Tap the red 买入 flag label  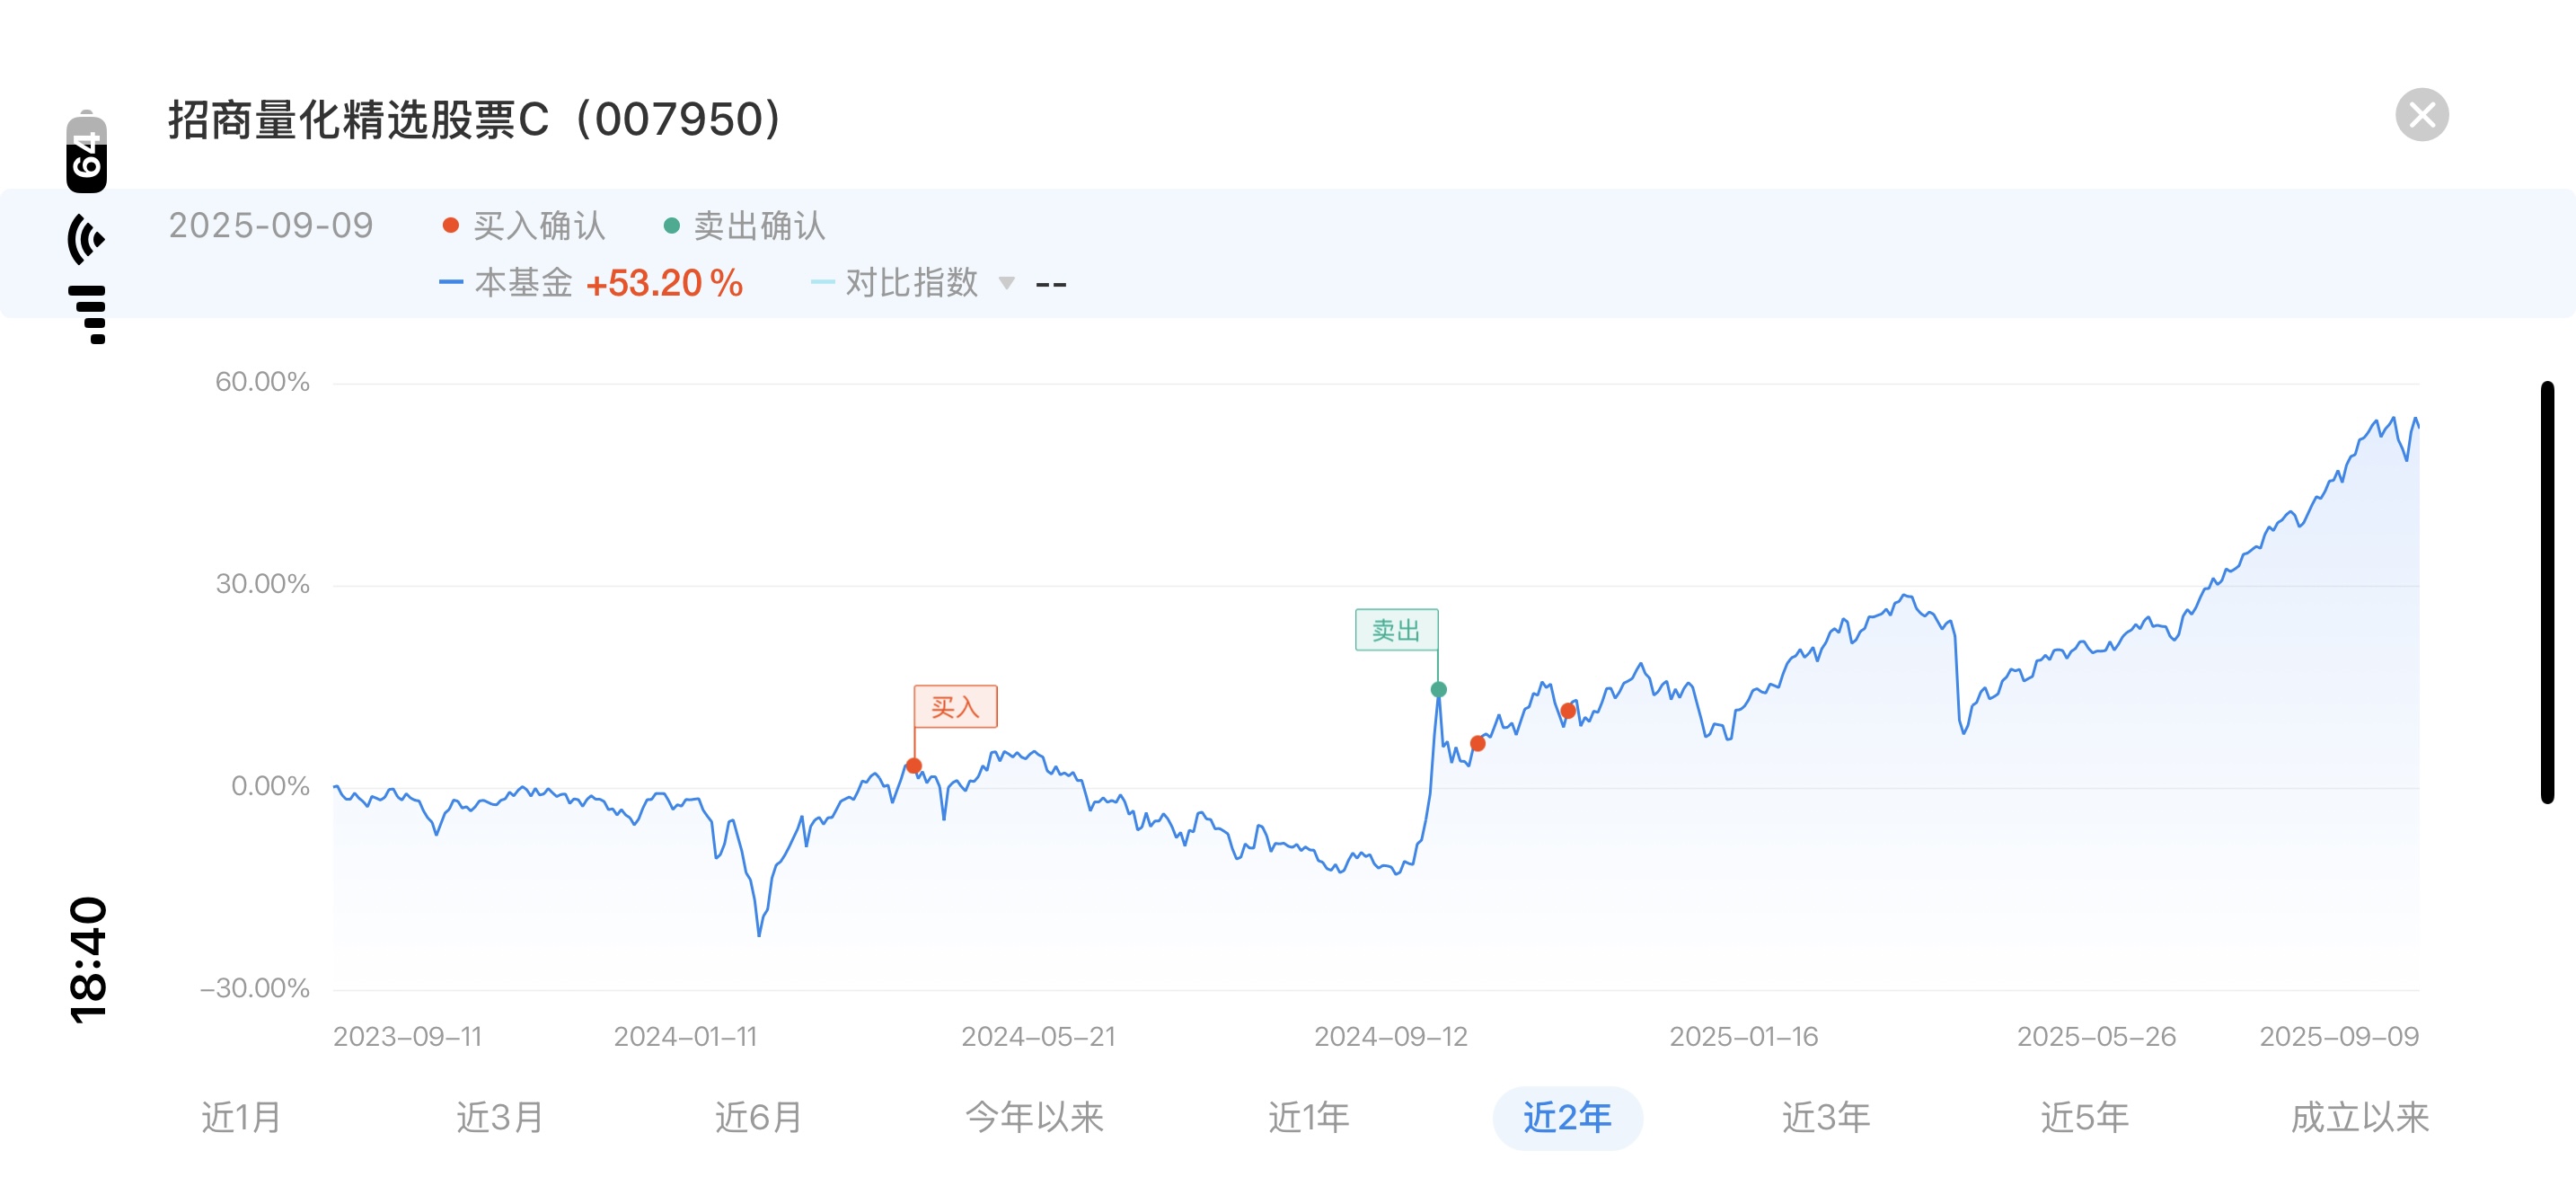(955, 707)
